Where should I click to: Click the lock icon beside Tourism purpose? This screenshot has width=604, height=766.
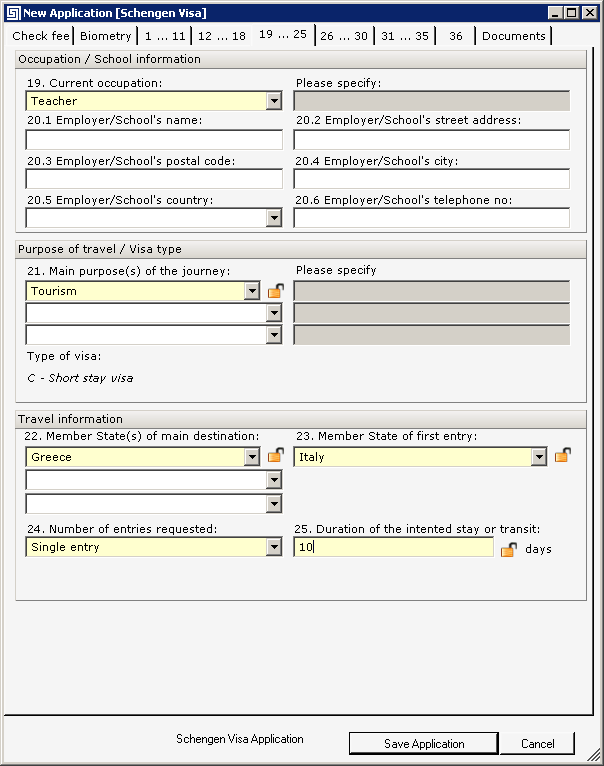pyautogui.click(x=276, y=291)
